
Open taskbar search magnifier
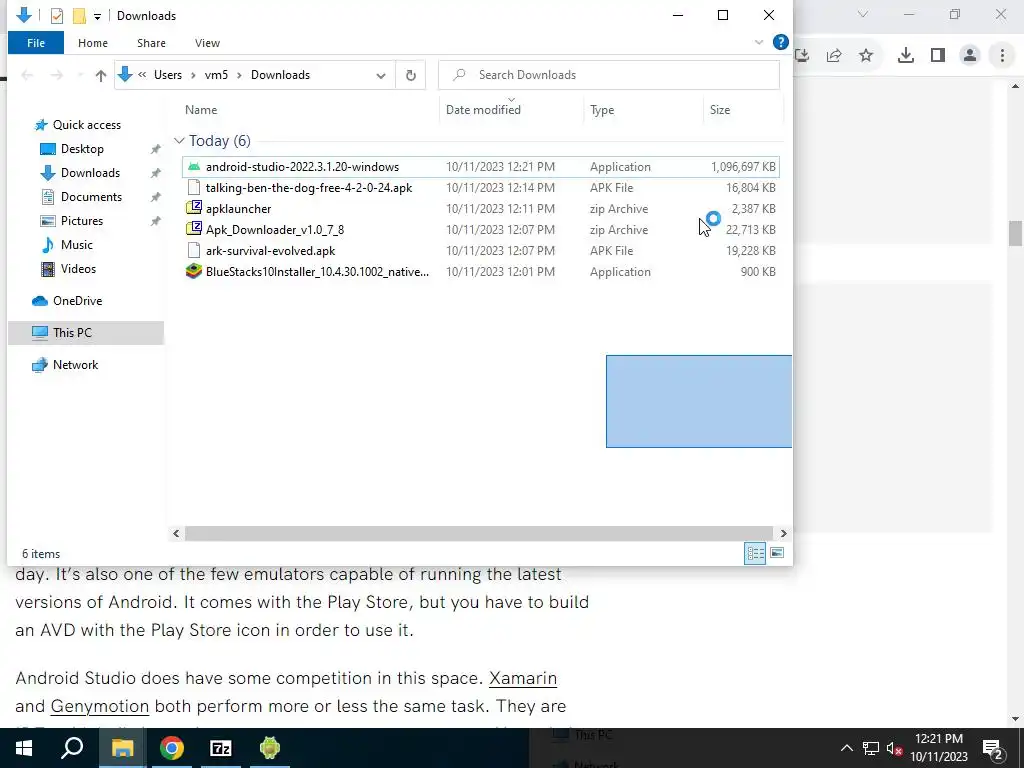tap(72, 748)
